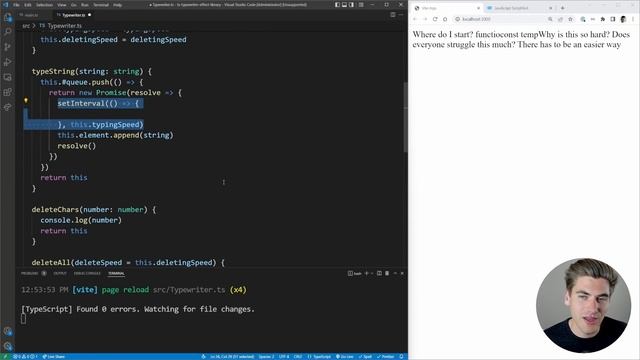Split the editor to the right
640x360 pixels.
tap(392, 15)
